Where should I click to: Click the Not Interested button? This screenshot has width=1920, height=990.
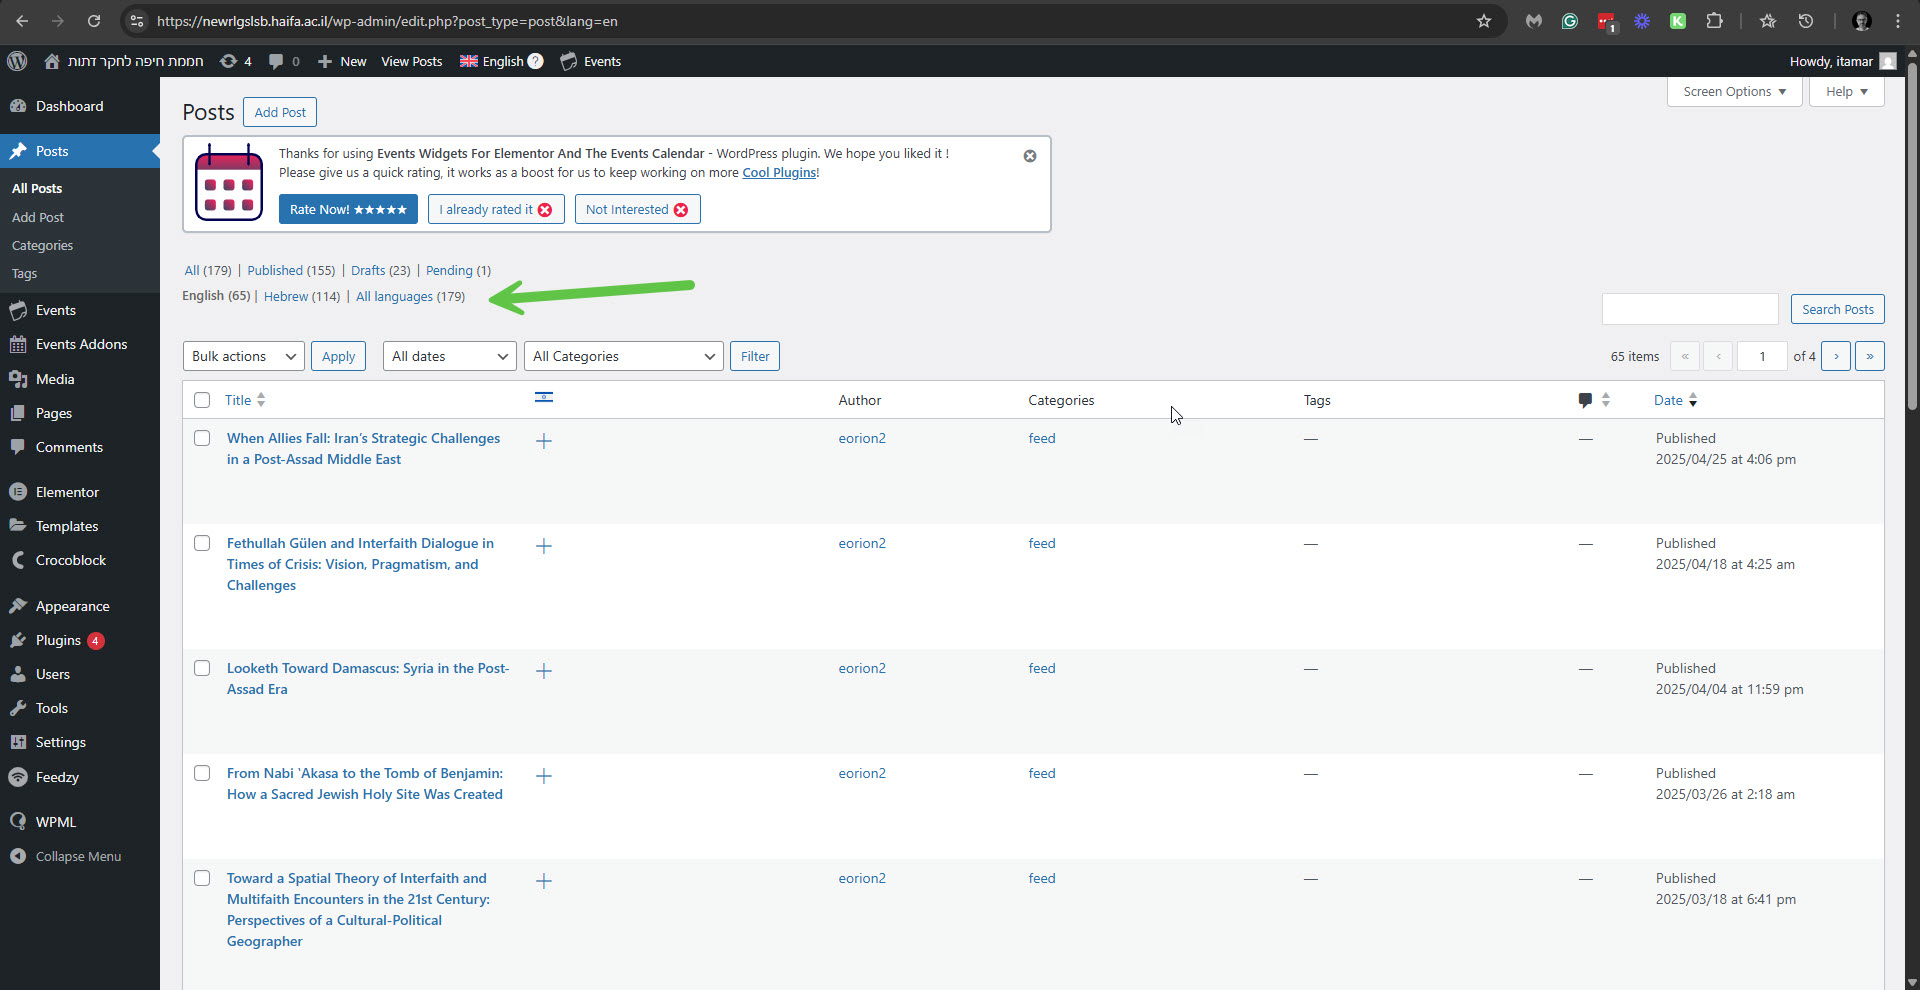tap(637, 209)
